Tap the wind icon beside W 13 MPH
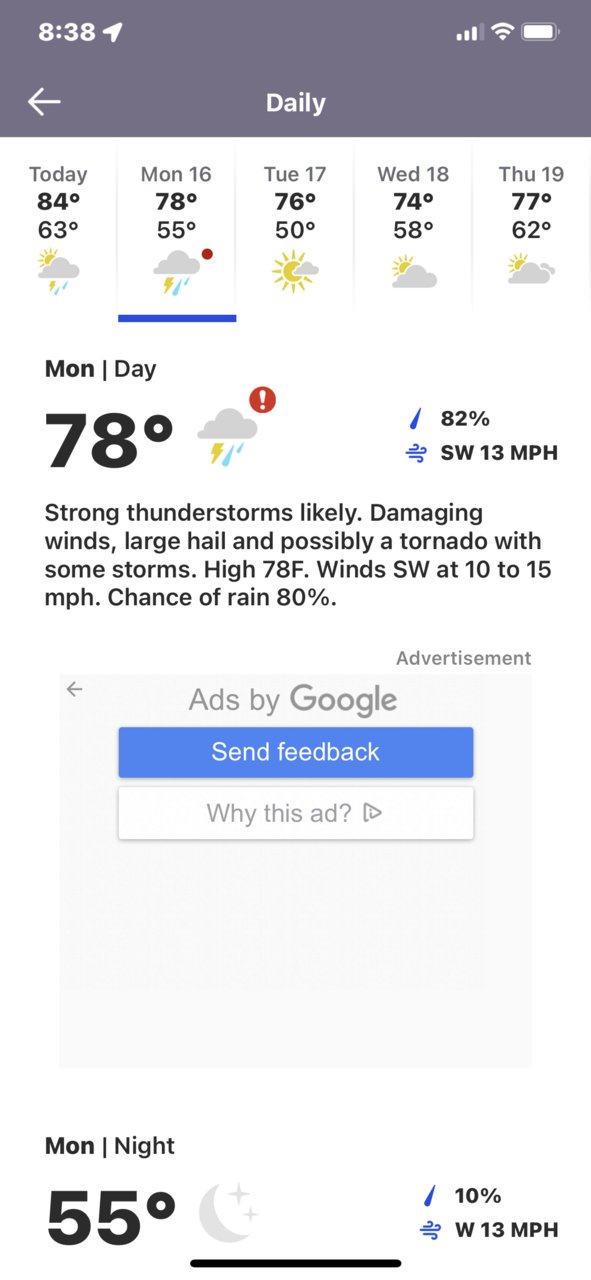The height and width of the screenshot is (1280, 591). point(431,1230)
